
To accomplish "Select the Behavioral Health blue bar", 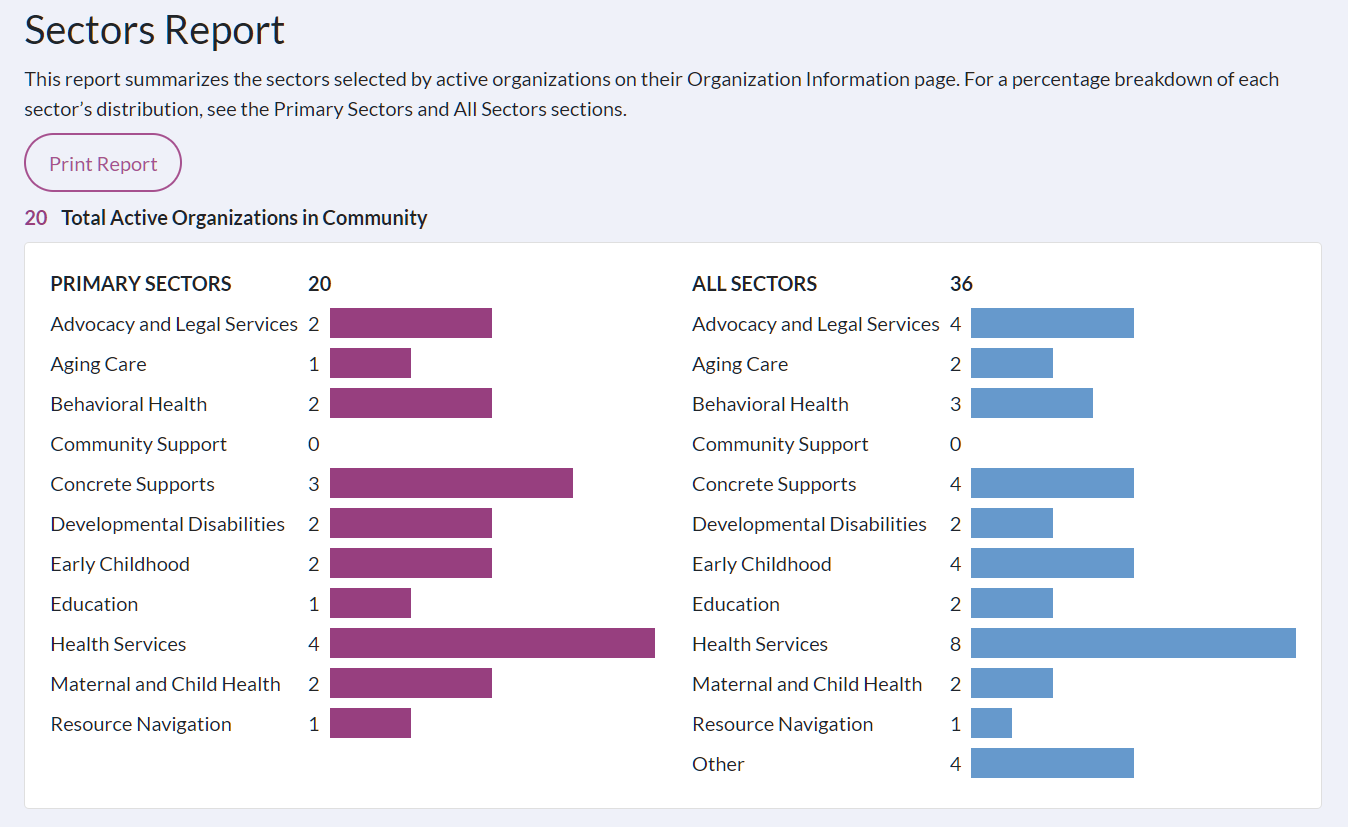I will click(x=1031, y=403).
